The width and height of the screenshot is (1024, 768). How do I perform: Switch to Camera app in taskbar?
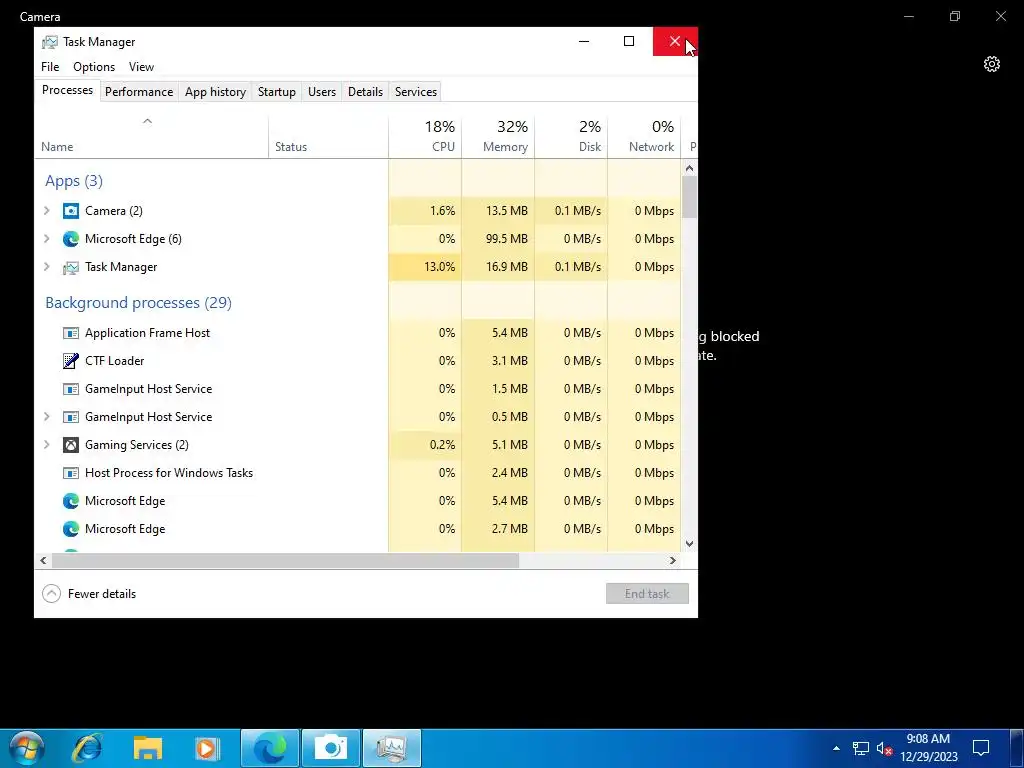(x=331, y=748)
